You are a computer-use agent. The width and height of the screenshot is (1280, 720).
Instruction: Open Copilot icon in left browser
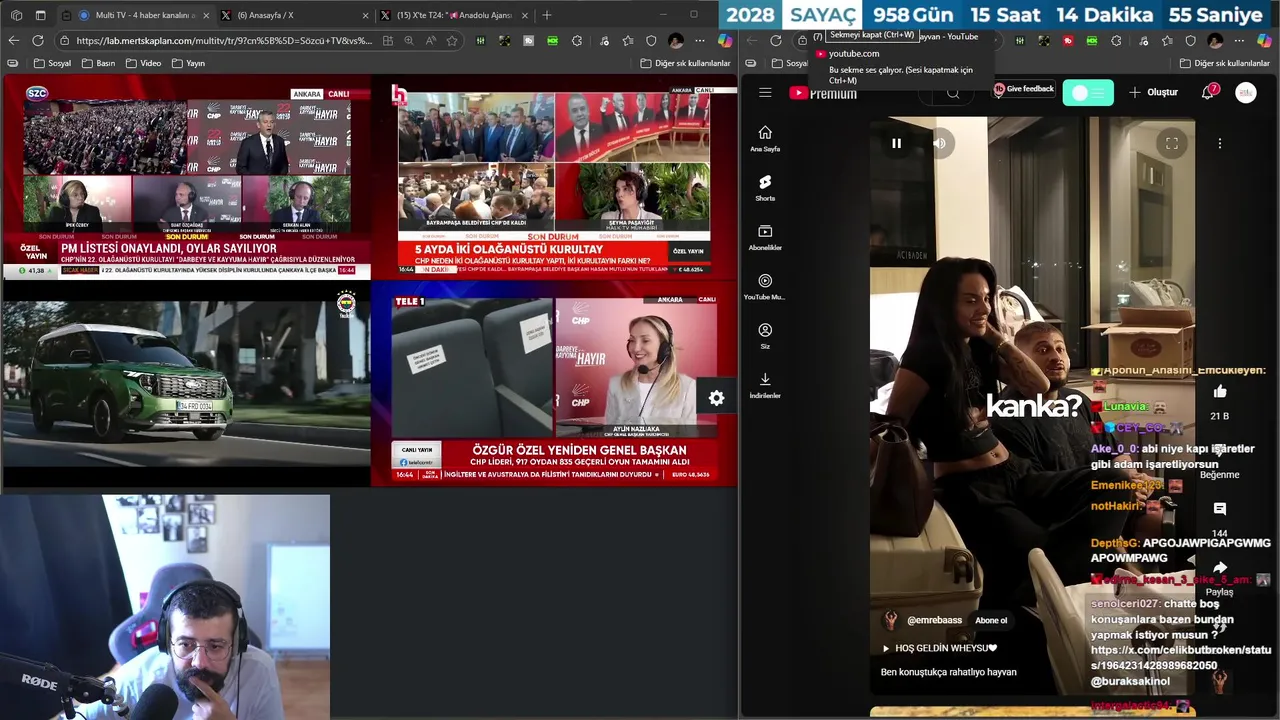(x=725, y=41)
